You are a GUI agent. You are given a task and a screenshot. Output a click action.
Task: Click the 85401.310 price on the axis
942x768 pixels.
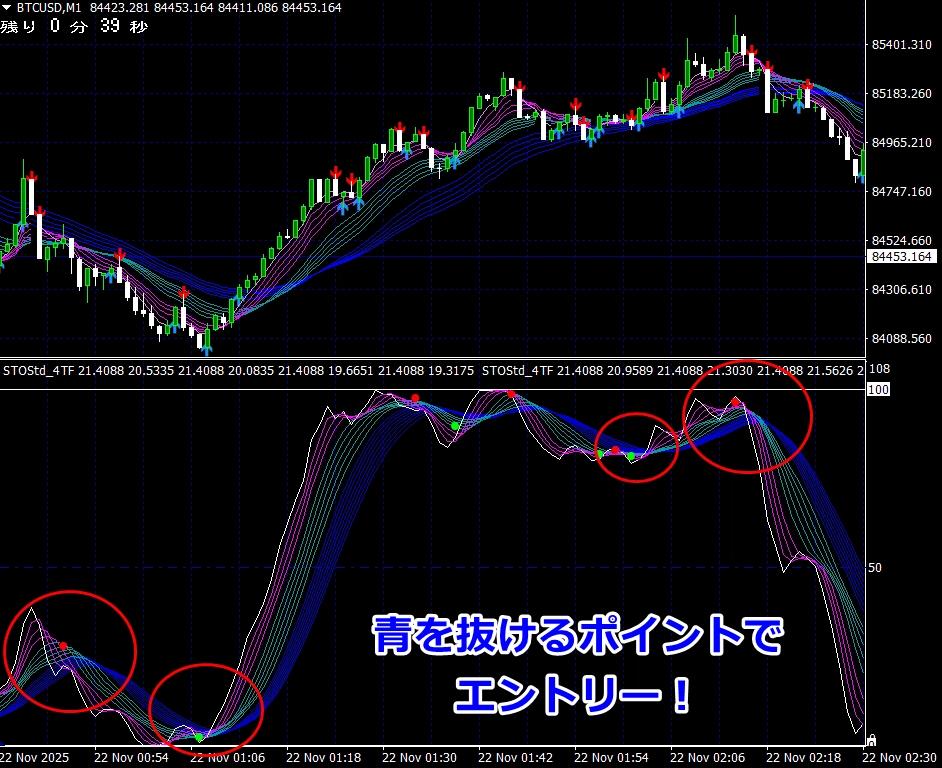[x=902, y=45]
